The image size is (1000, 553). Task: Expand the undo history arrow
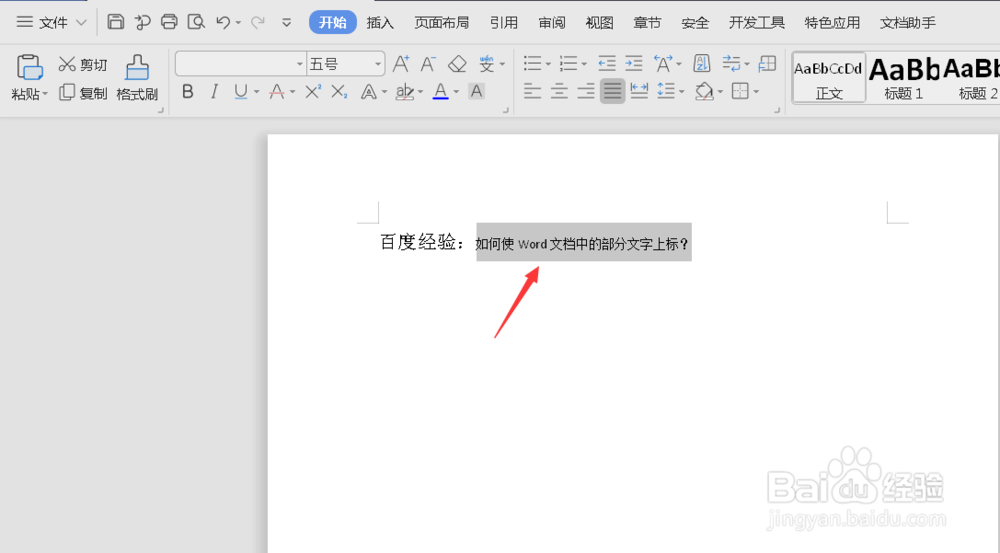[x=238, y=23]
